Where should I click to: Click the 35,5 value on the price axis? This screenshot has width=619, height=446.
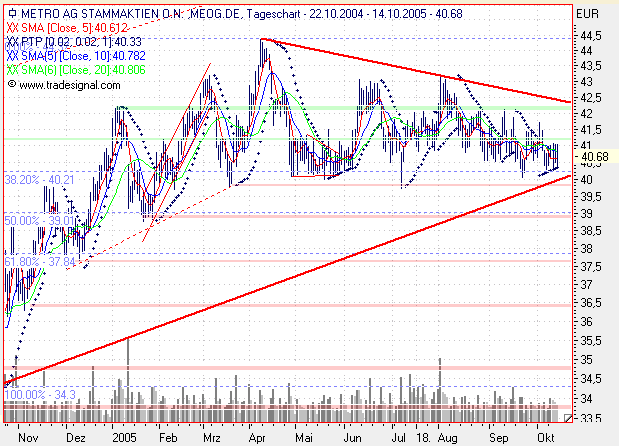pos(591,340)
